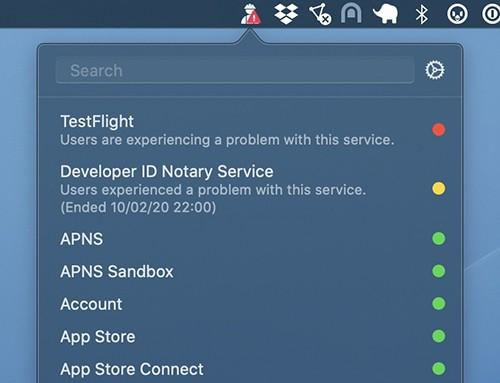Click the elephant menu bar icon
The image size is (500, 383).
coord(386,14)
